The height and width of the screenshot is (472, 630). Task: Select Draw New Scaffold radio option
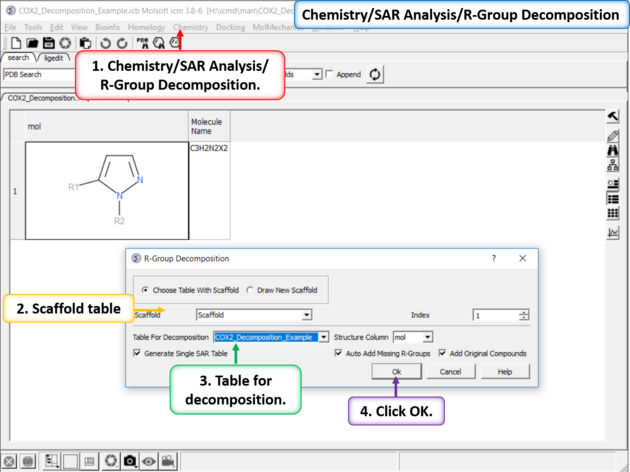(250, 290)
